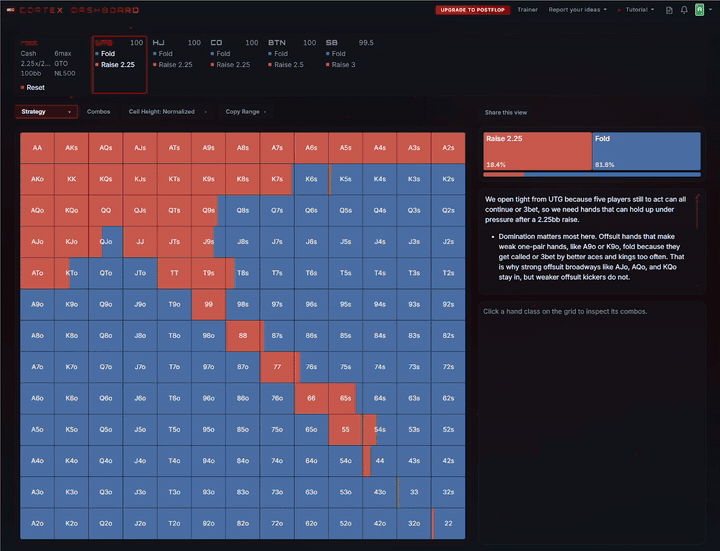Select the A2s hand cell
This screenshot has width=720, height=551.
click(448, 148)
